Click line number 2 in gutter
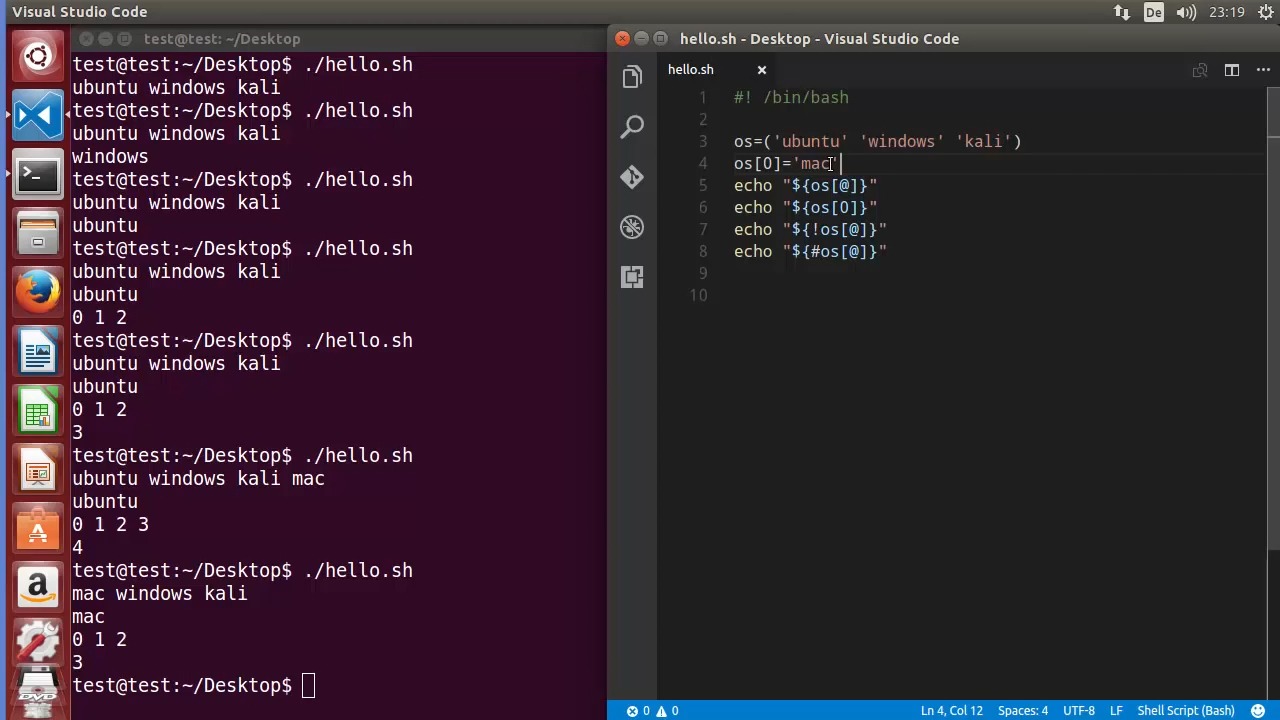 pos(703,120)
